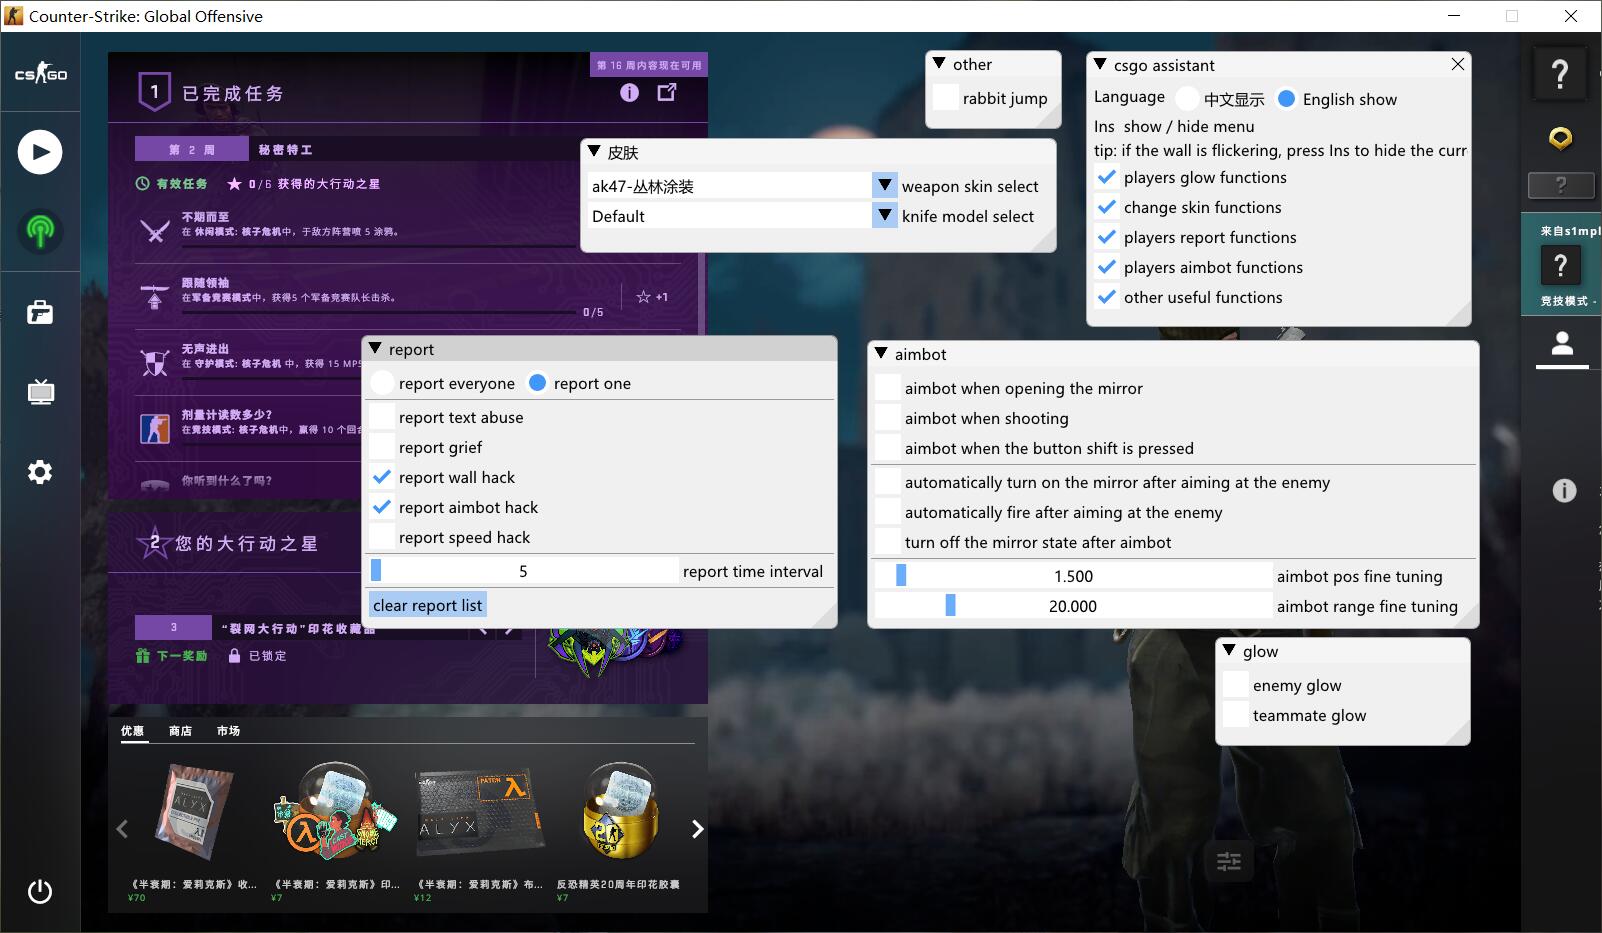
Task: Open weapon skin select dropdown arrow
Action: 885,186
